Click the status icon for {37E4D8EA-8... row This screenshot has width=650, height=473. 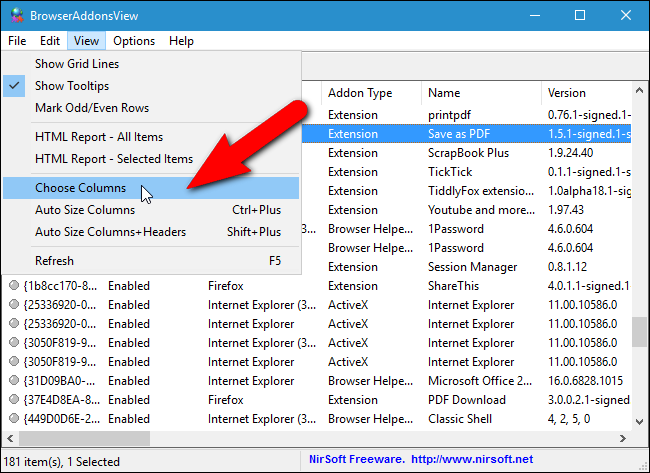(14, 399)
